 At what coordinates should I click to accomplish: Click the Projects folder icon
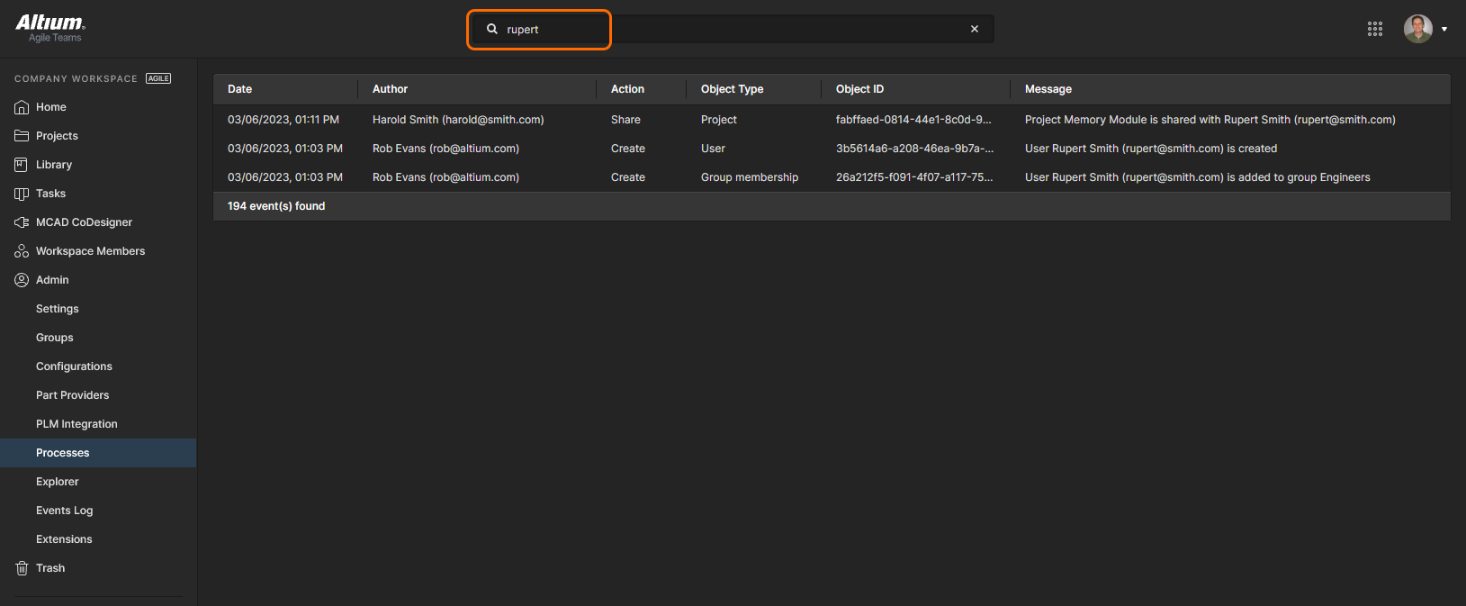(21, 136)
